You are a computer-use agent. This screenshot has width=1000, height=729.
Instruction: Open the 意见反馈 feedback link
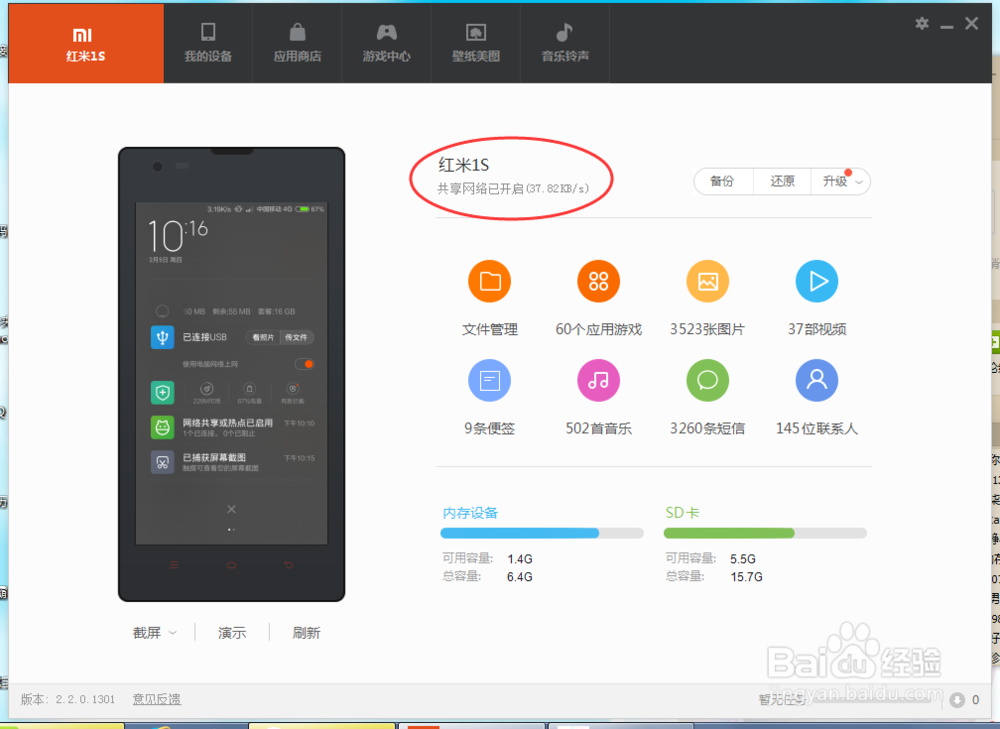157,699
